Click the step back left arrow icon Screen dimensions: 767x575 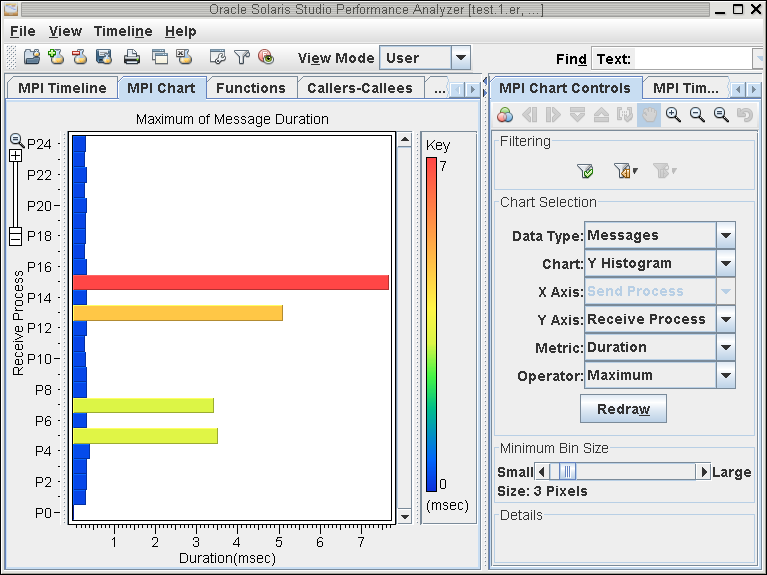(x=529, y=115)
